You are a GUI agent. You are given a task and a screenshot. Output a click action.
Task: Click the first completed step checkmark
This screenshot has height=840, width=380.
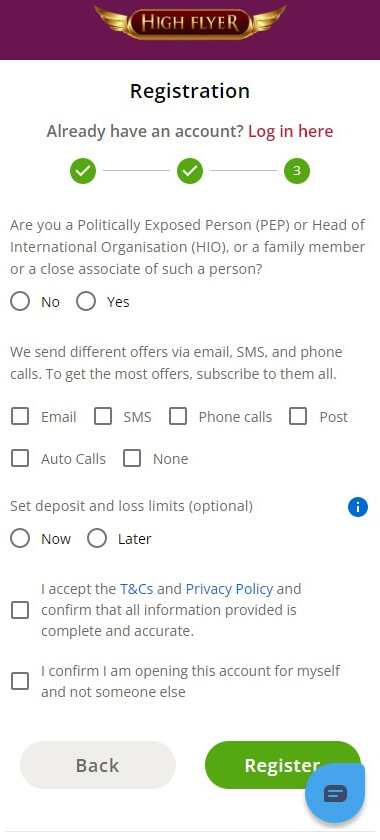click(83, 171)
